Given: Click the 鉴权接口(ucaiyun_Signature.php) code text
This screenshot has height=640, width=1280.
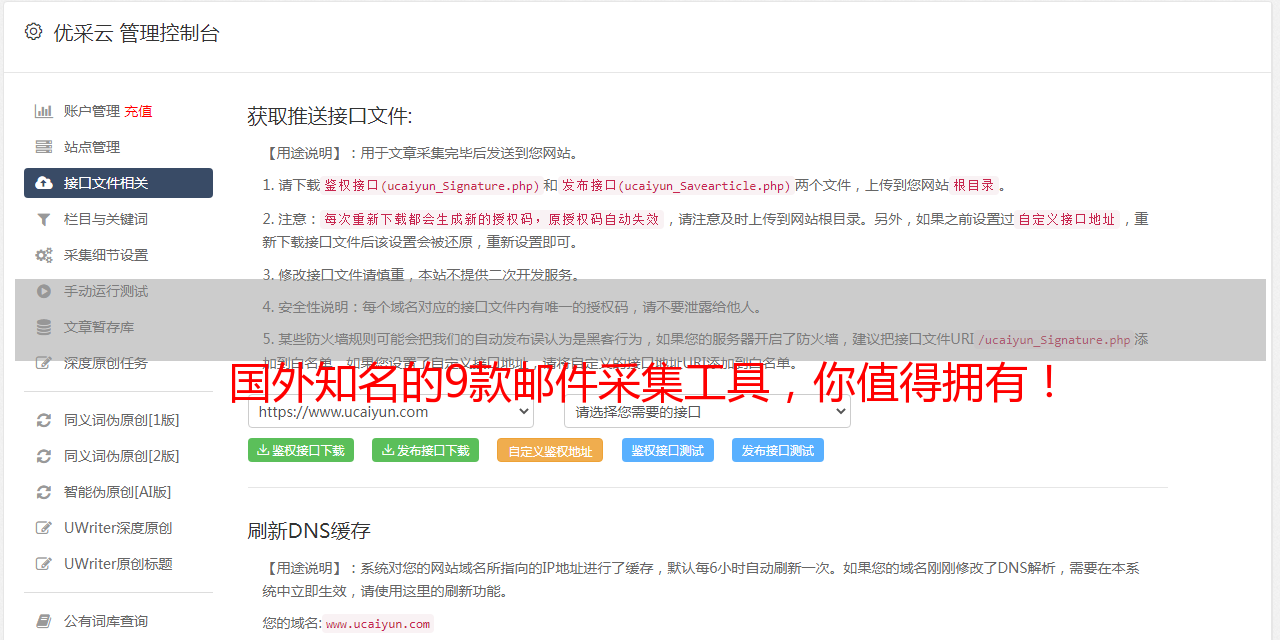Looking at the screenshot, I should pyautogui.click(x=432, y=185).
